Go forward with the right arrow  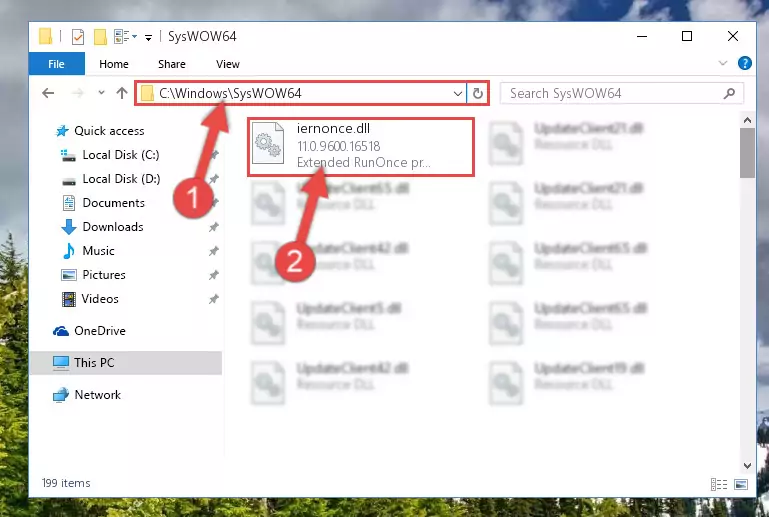pyautogui.click(x=77, y=93)
